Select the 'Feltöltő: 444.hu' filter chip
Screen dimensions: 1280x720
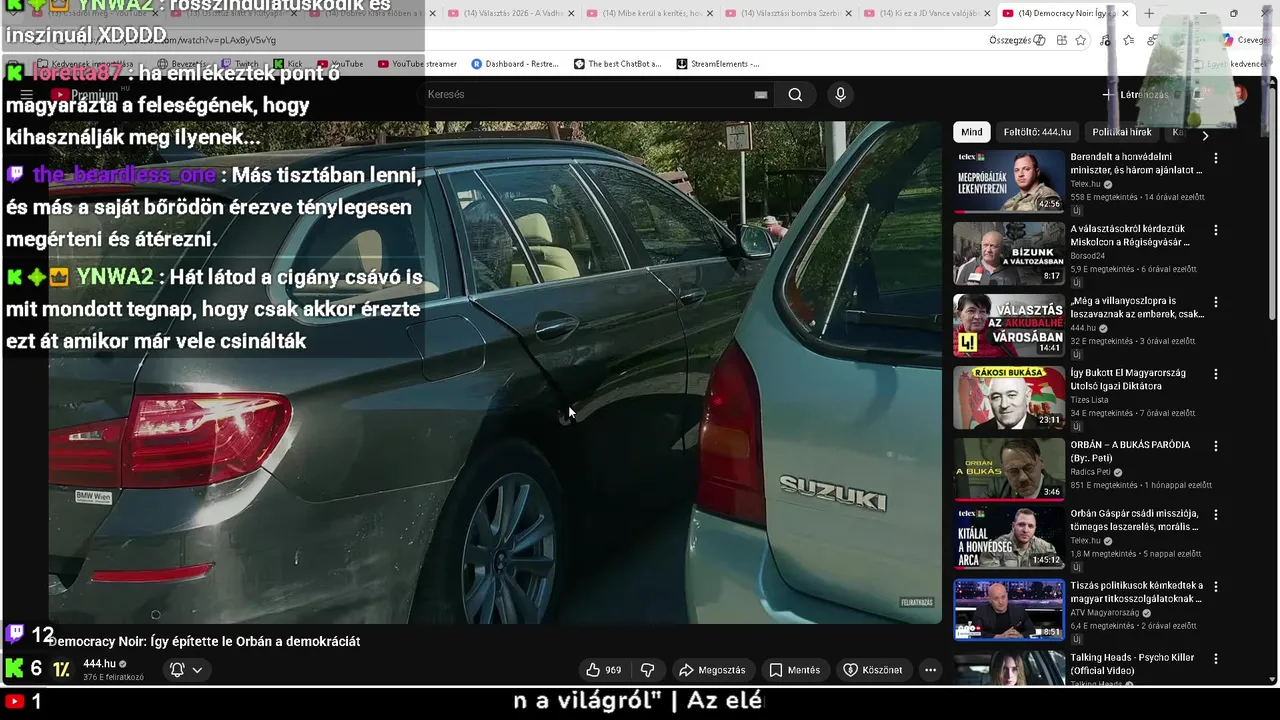[1037, 132]
